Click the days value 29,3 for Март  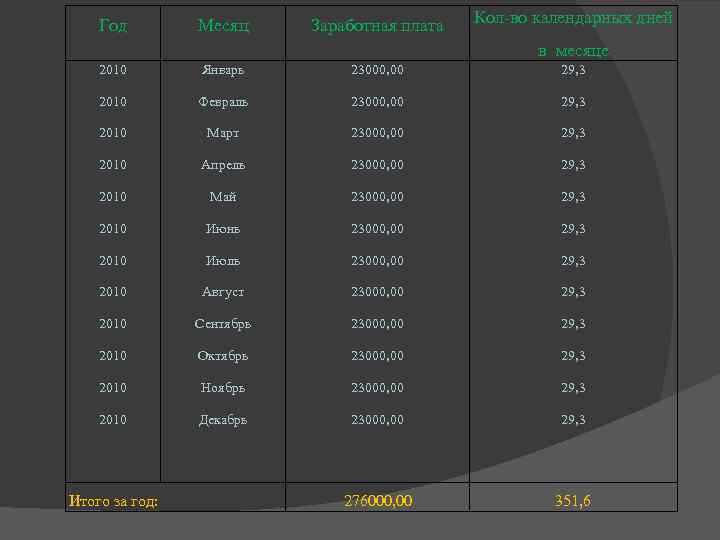(x=573, y=133)
